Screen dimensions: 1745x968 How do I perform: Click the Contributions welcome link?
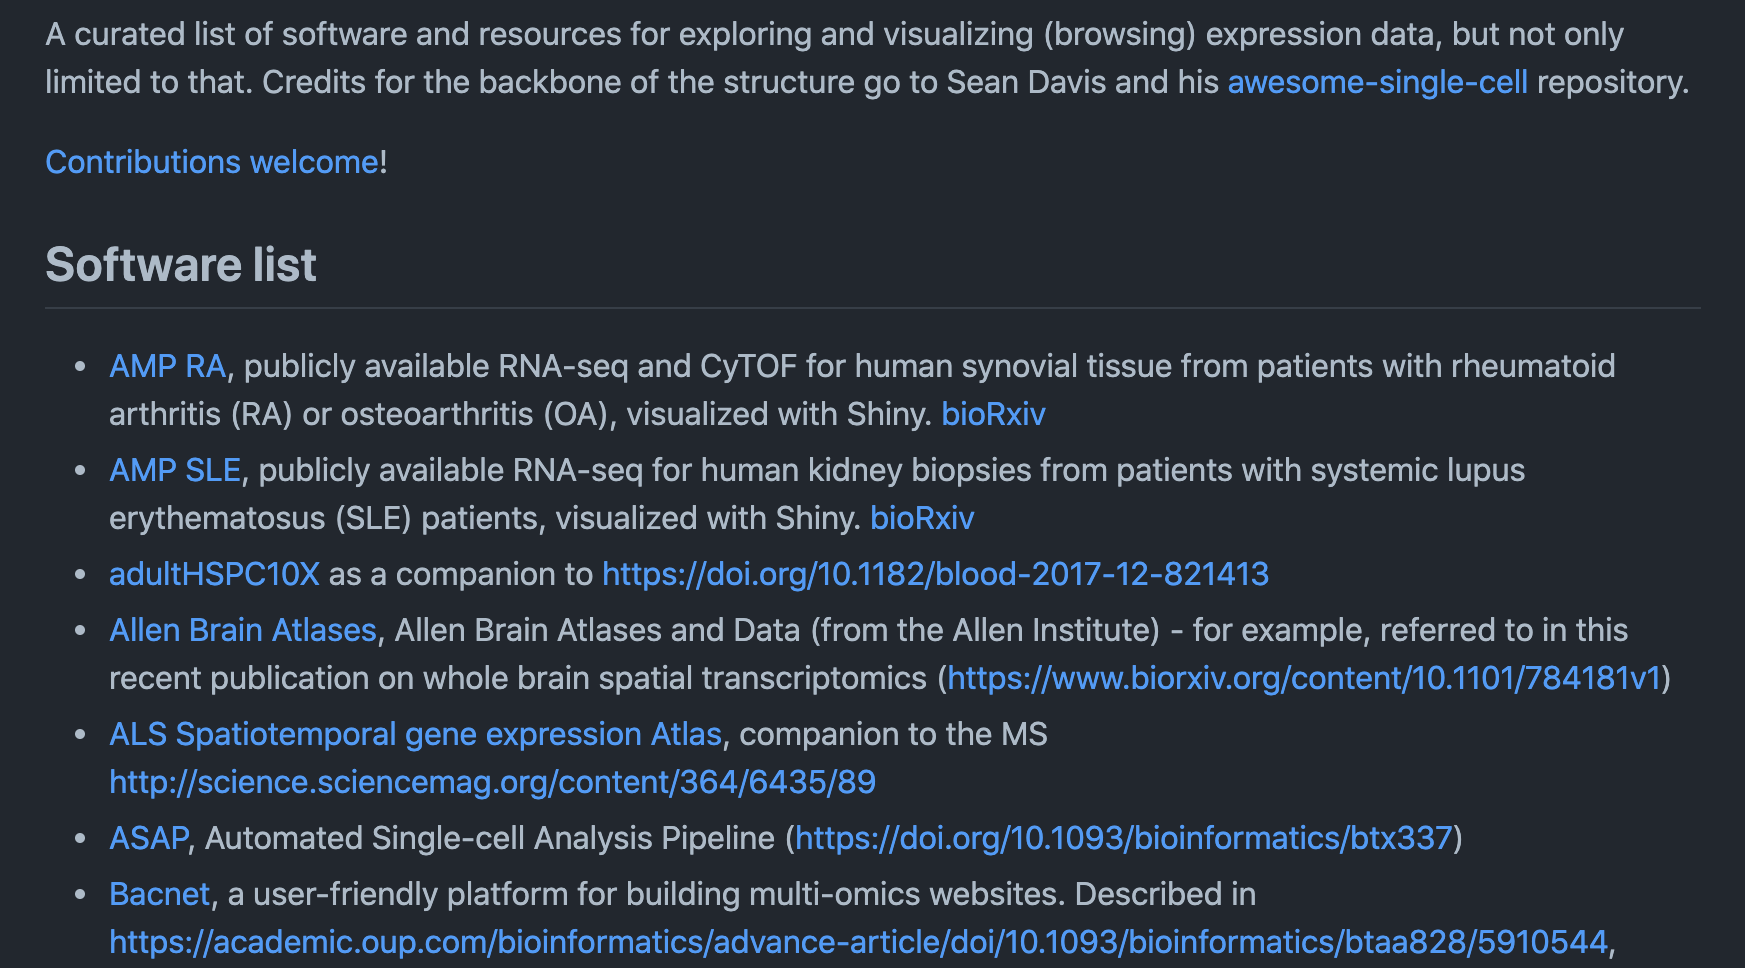pyautogui.click(x=212, y=162)
